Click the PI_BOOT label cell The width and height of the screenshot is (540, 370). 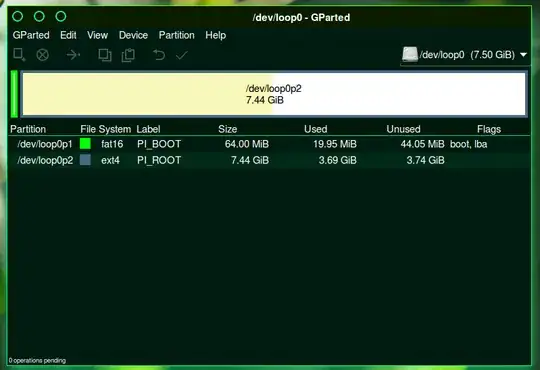[159, 144]
